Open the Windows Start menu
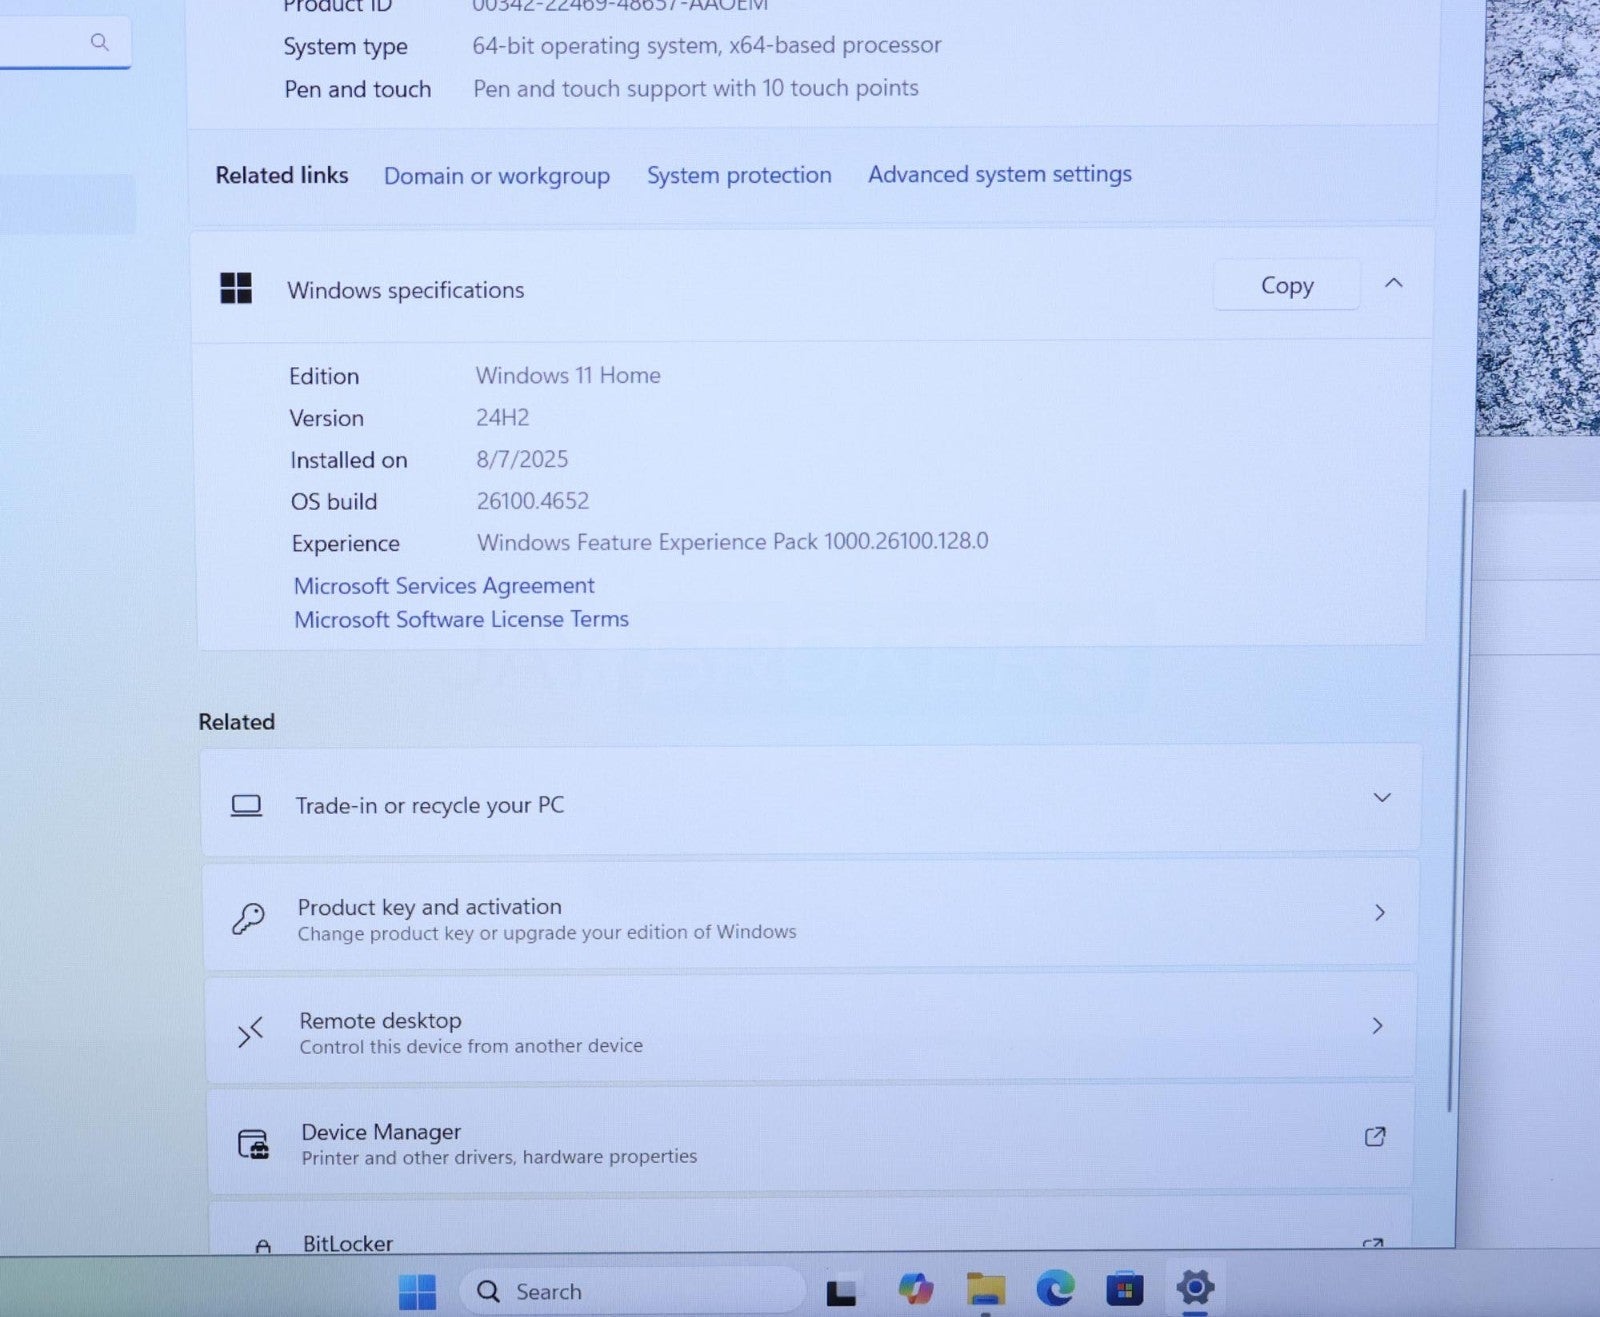This screenshot has width=1600, height=1317. (417, 1291)
